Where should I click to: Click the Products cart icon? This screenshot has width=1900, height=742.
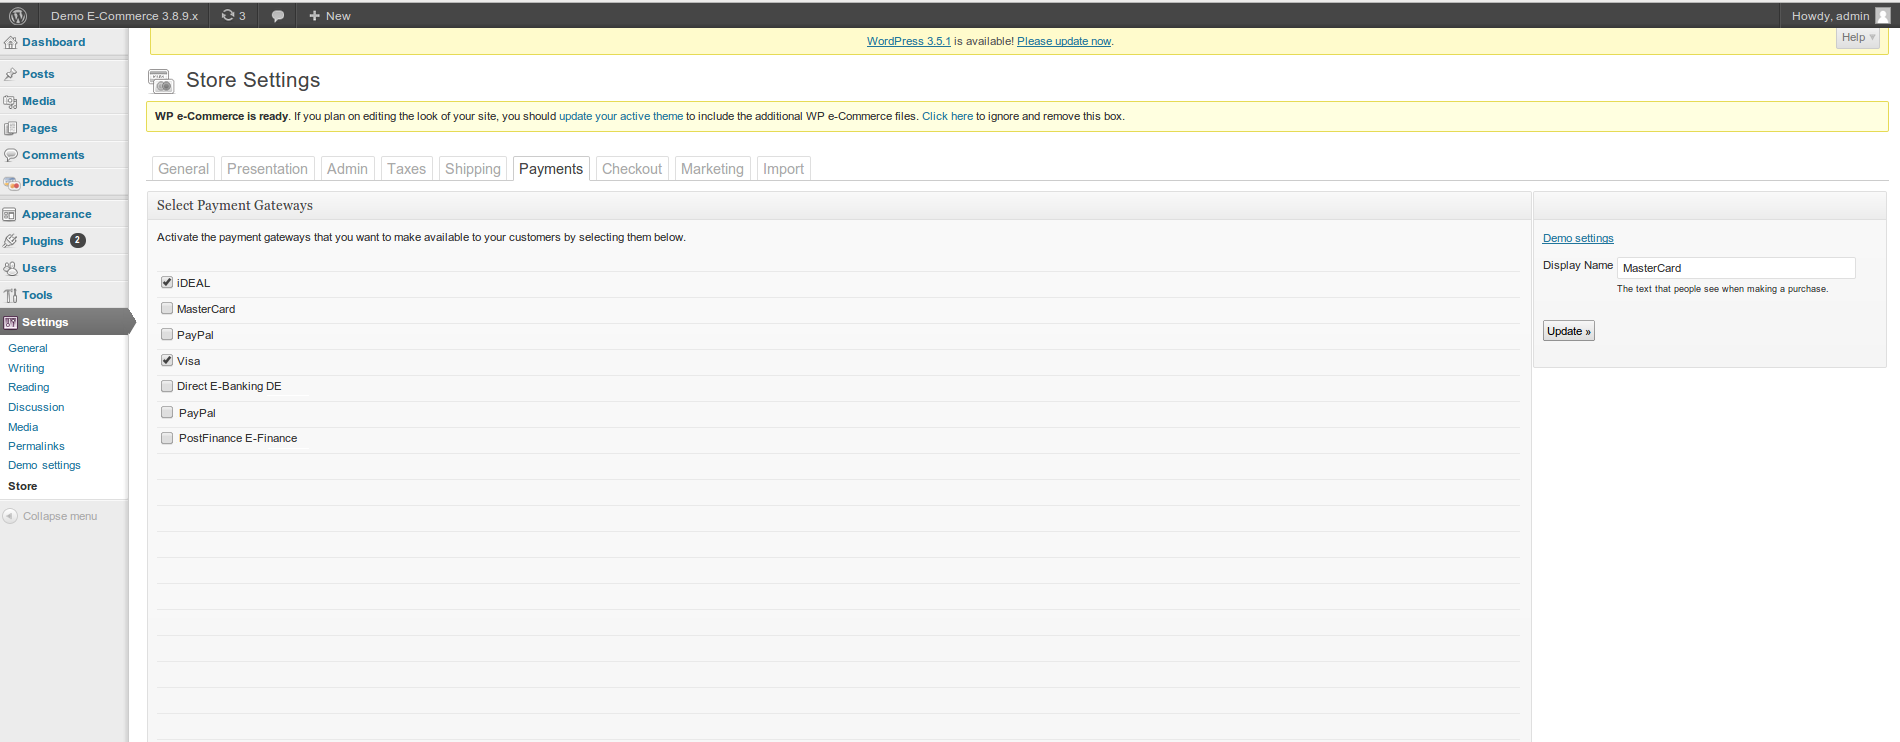click(x=11, y=183)
